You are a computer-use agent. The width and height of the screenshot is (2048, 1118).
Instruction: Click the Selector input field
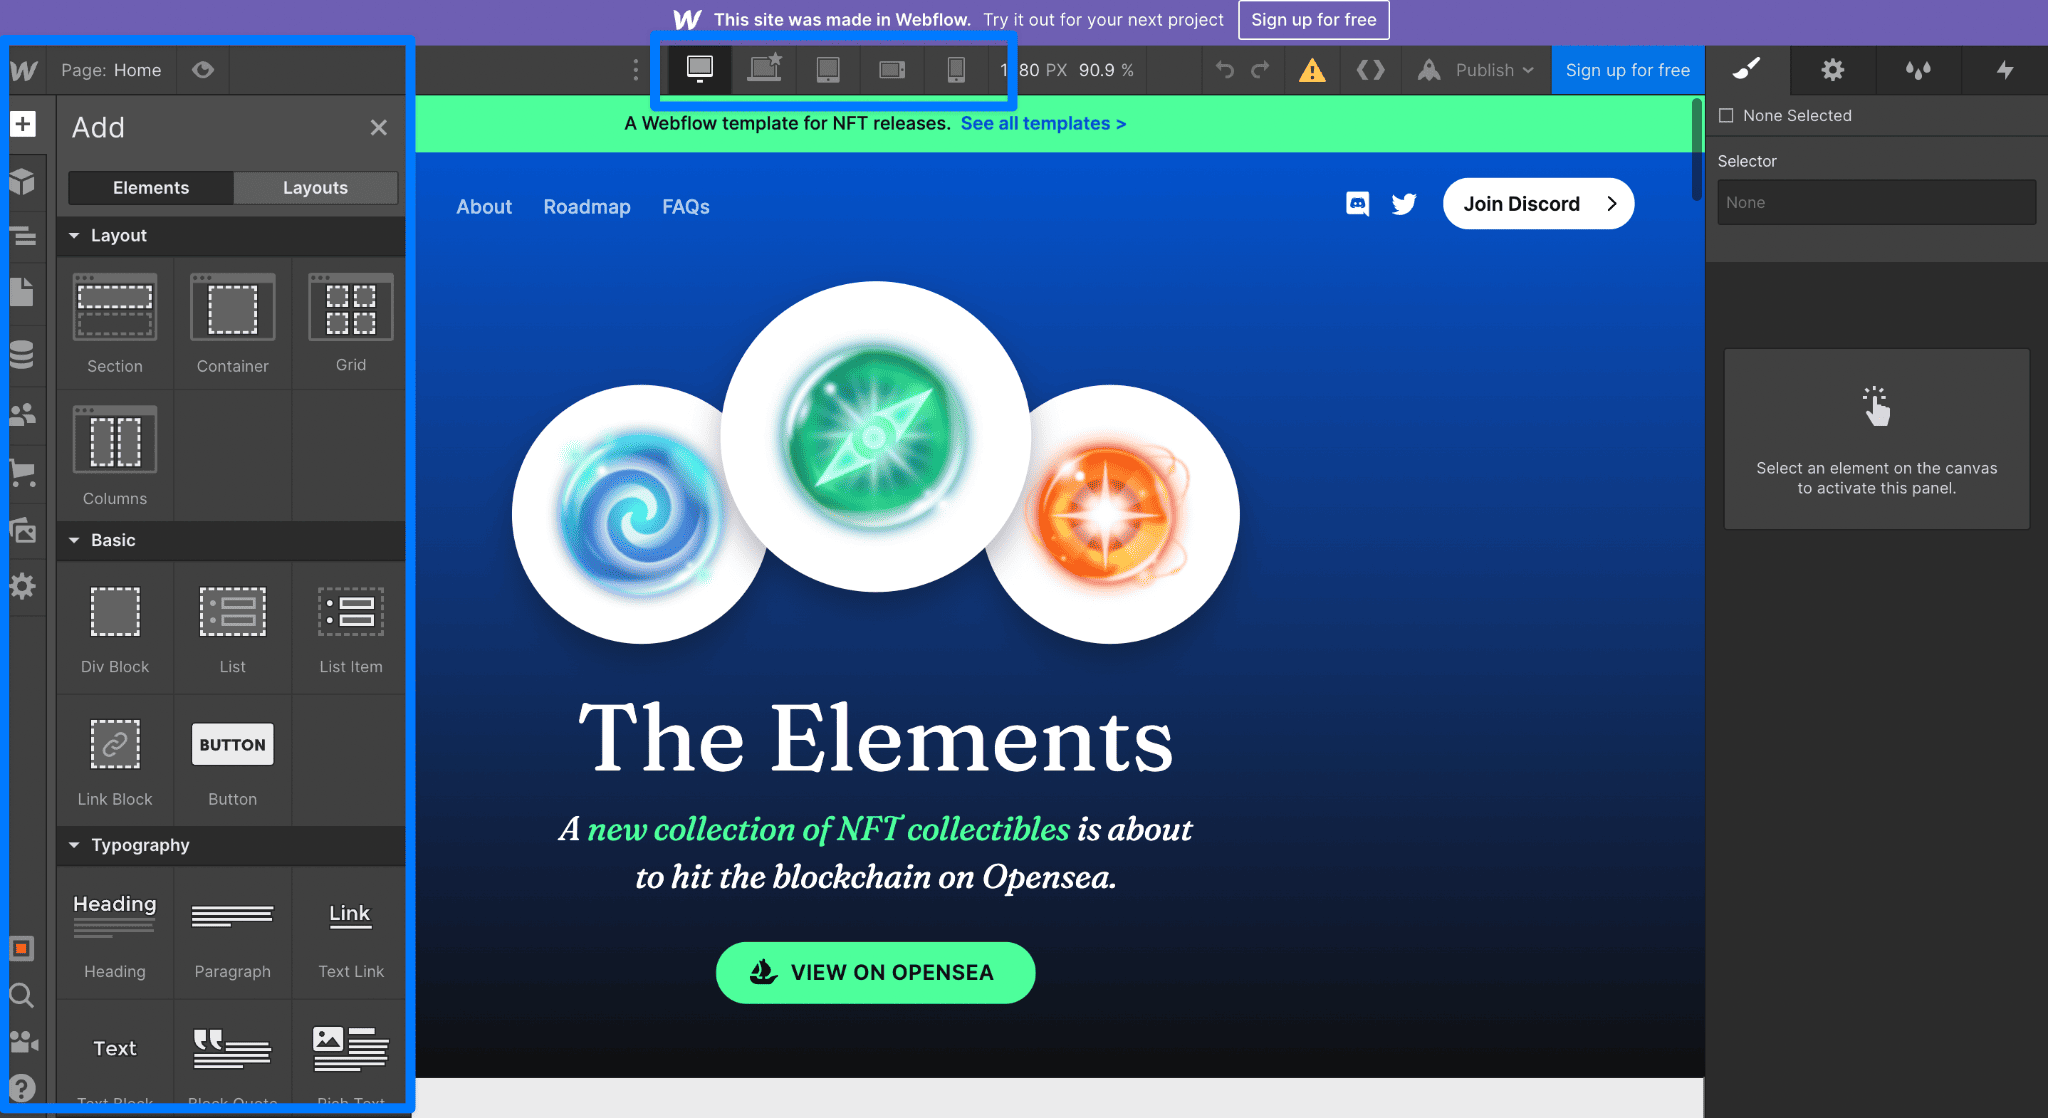pyautogui.click(x=1876, y=201)
